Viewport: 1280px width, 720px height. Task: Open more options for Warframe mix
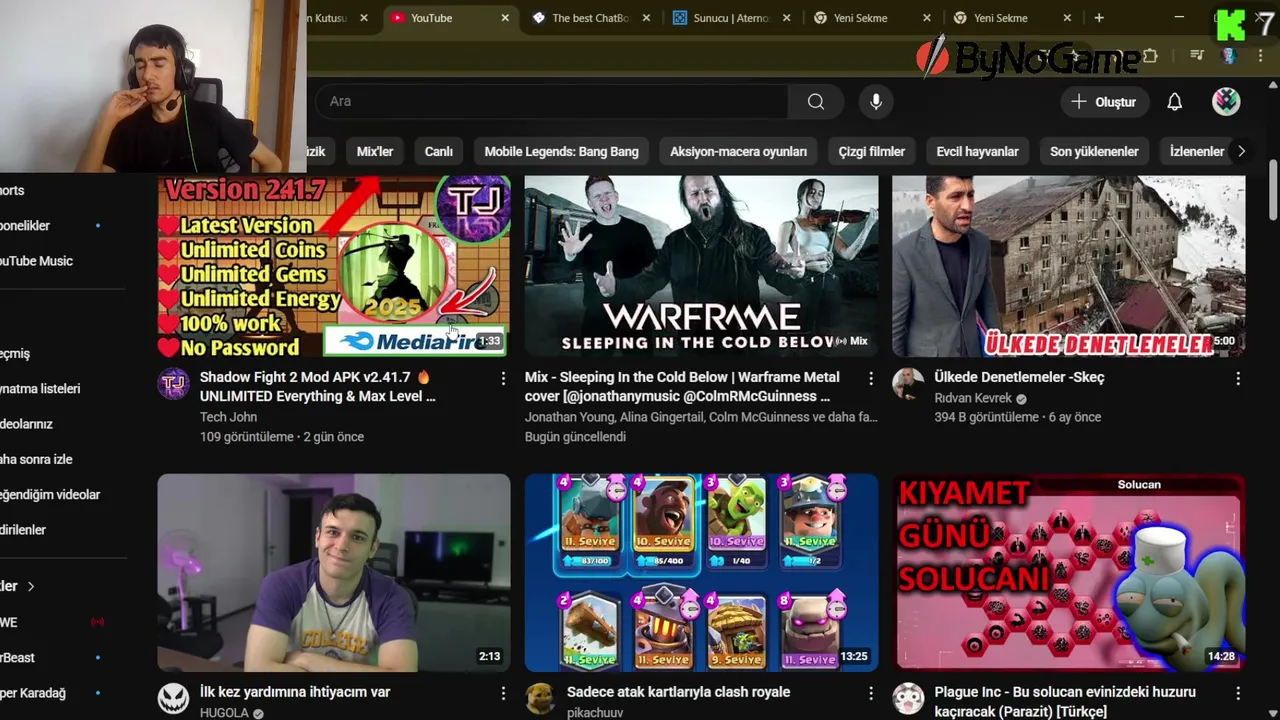pyautogui.click(x=871, y=378)
